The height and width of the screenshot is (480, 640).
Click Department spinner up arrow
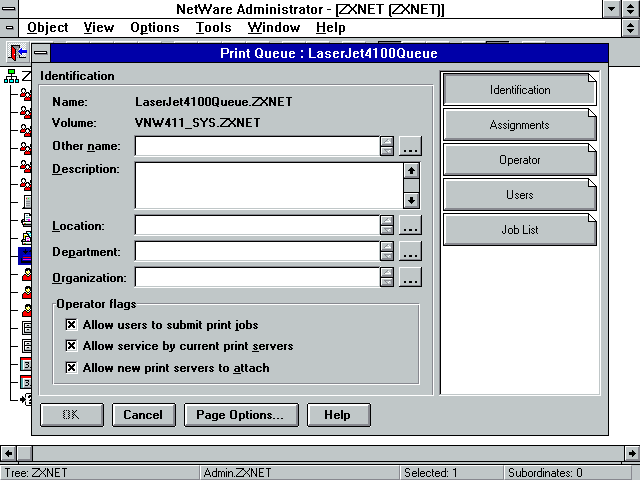387,247
